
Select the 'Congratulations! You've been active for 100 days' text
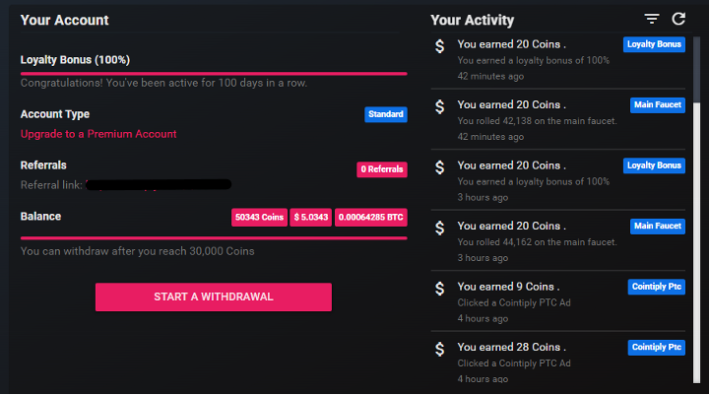point(164,83)
